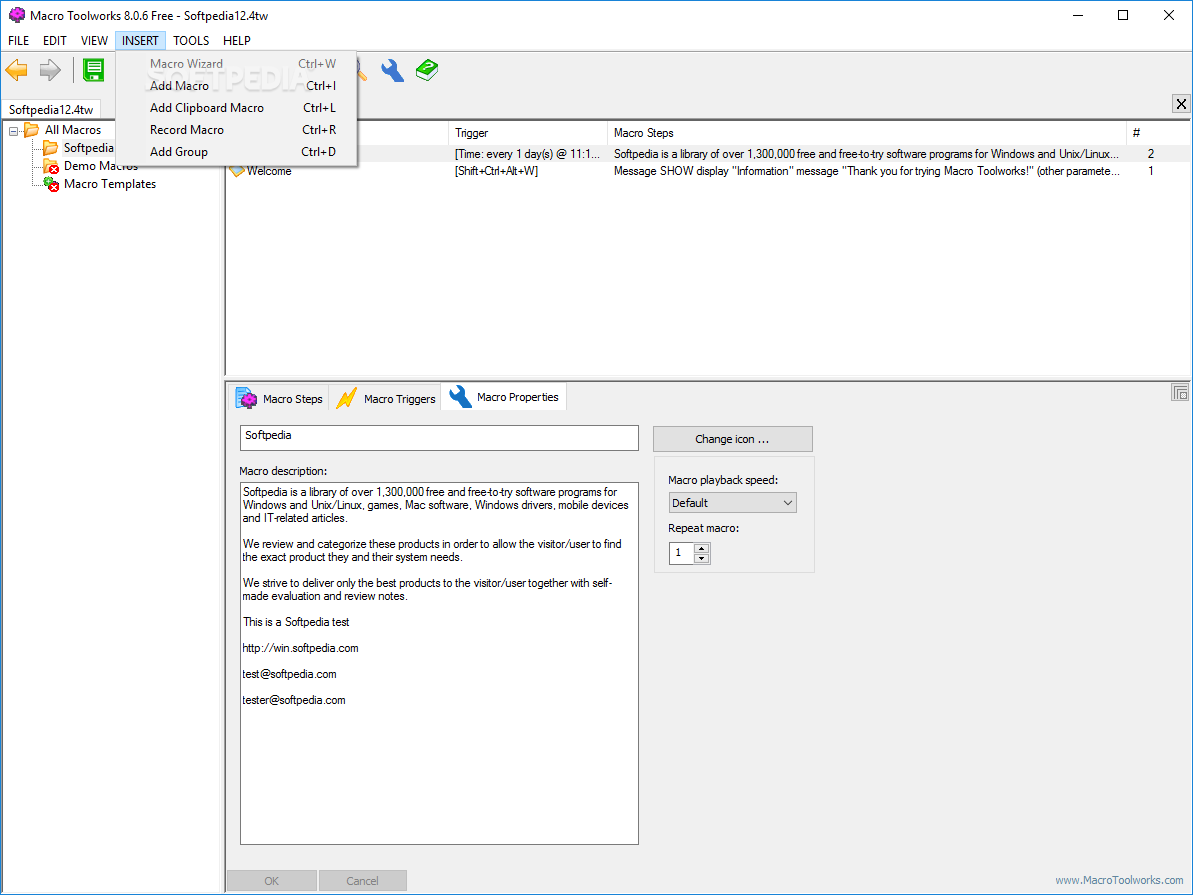This screenshot has width=1193, height=895.
Task: Click the count cell showing 2
Action: click(1150, 154)
